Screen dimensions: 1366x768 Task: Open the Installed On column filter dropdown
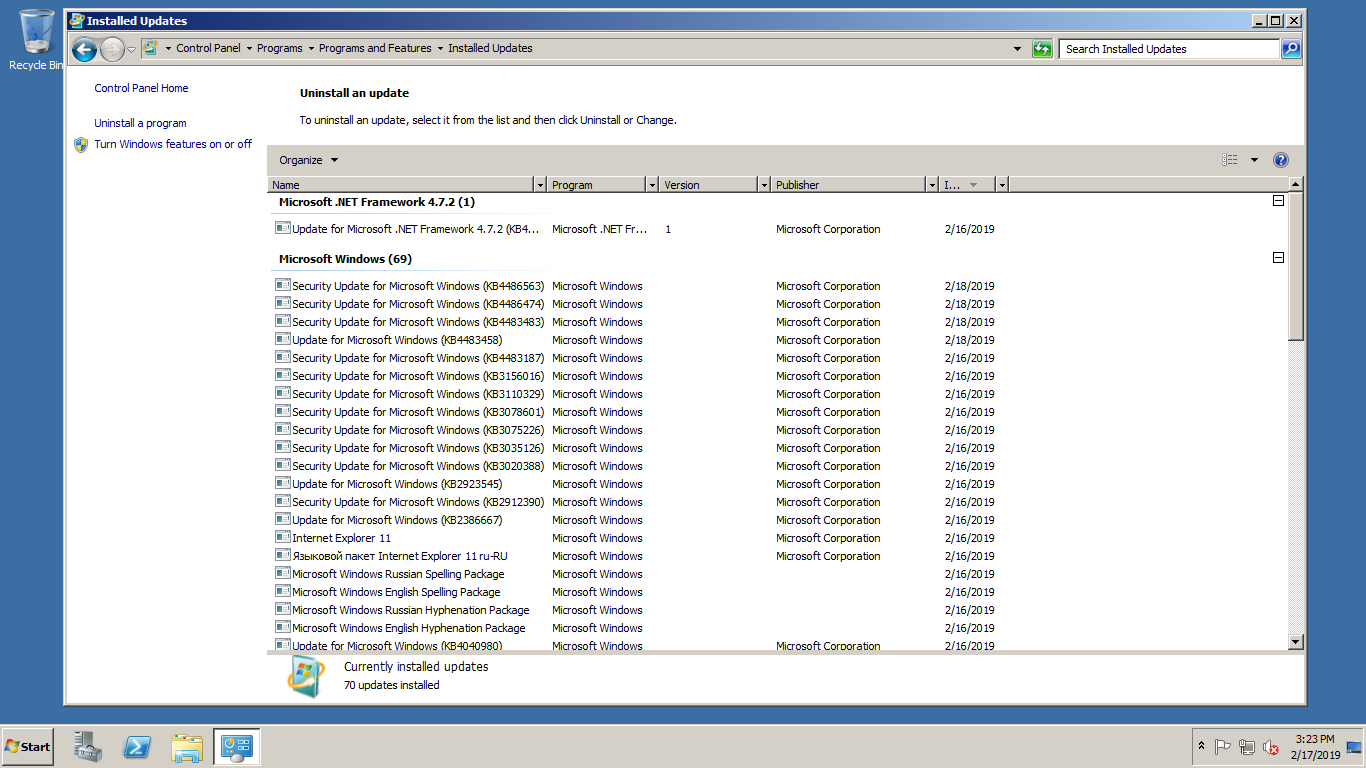[1002, 185]
